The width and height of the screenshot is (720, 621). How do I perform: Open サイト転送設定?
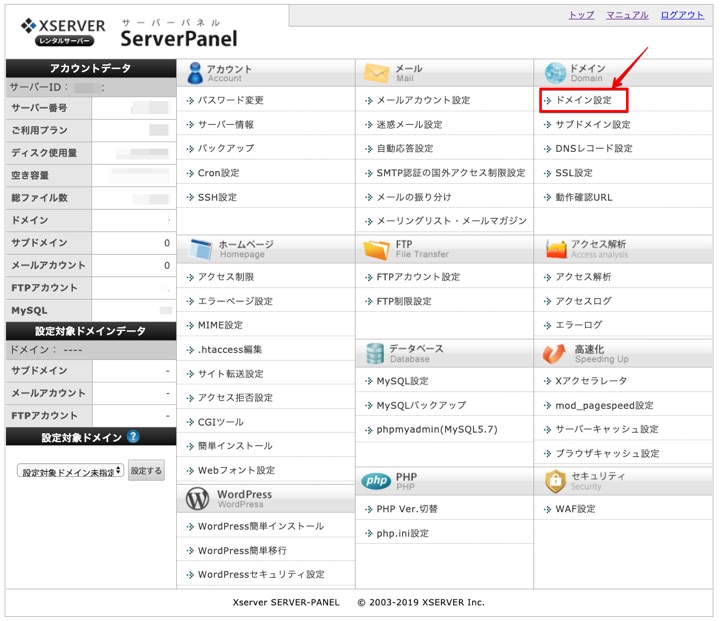[x=231, y=374]
